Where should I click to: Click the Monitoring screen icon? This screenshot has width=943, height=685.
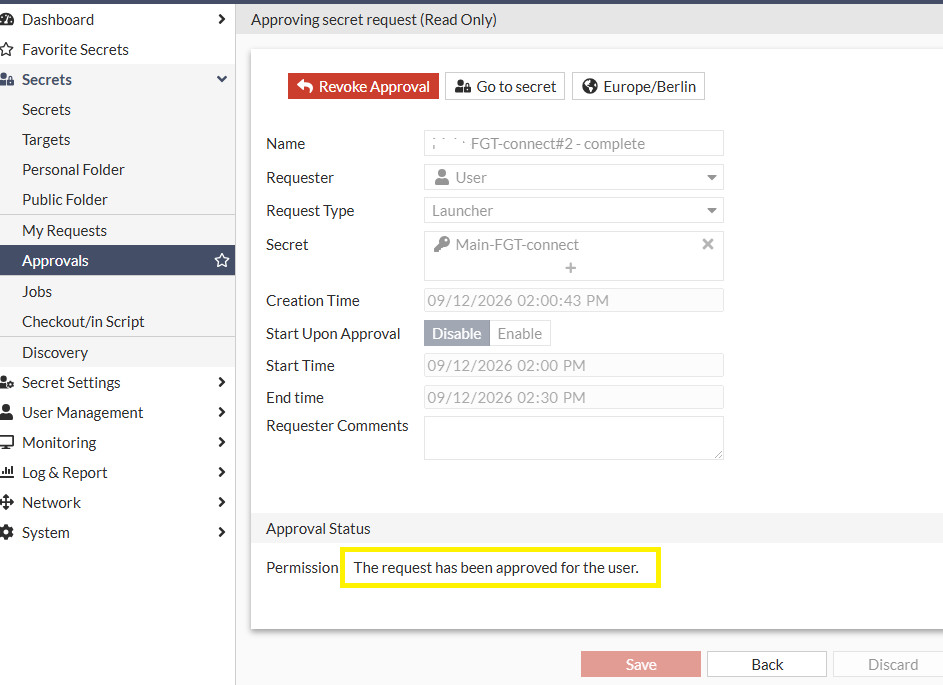coord(7,443)
